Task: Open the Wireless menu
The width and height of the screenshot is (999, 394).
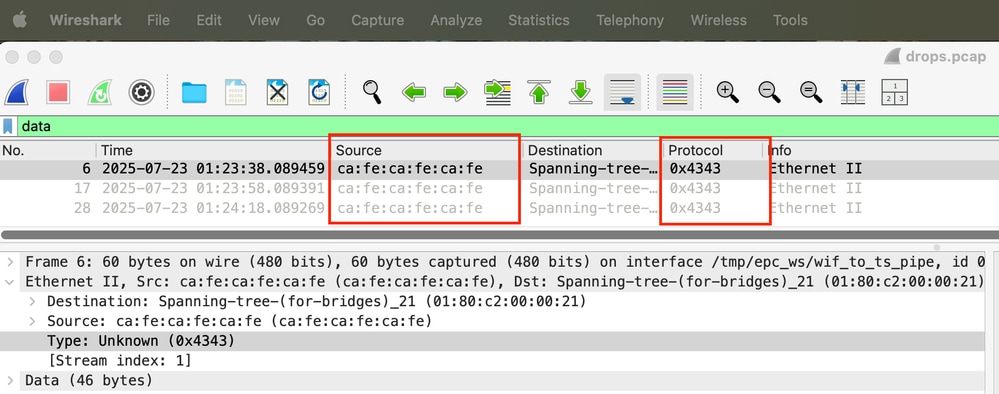Action: [718, 20]
